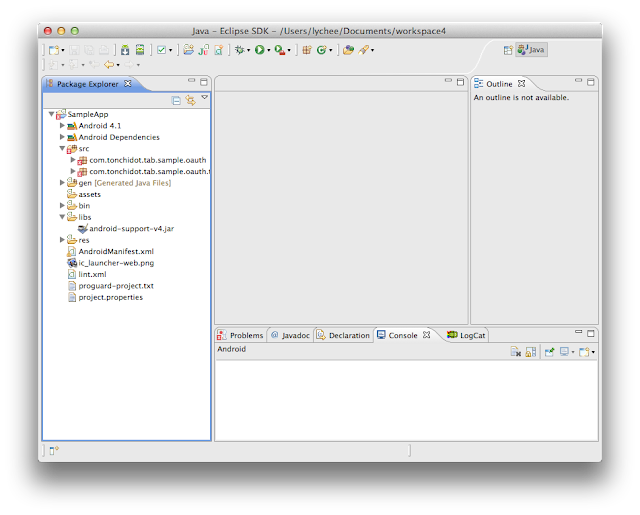
Task: Click the Clear Console icon
Action: (516, 352)
